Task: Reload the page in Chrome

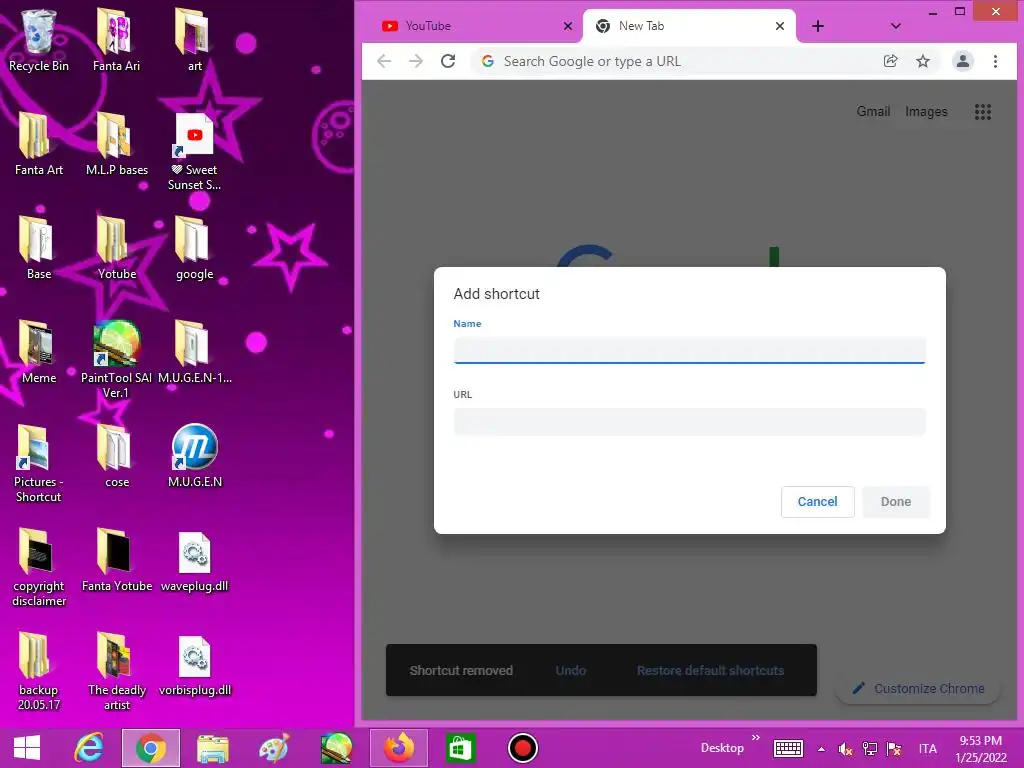Action: pos(448,61)
